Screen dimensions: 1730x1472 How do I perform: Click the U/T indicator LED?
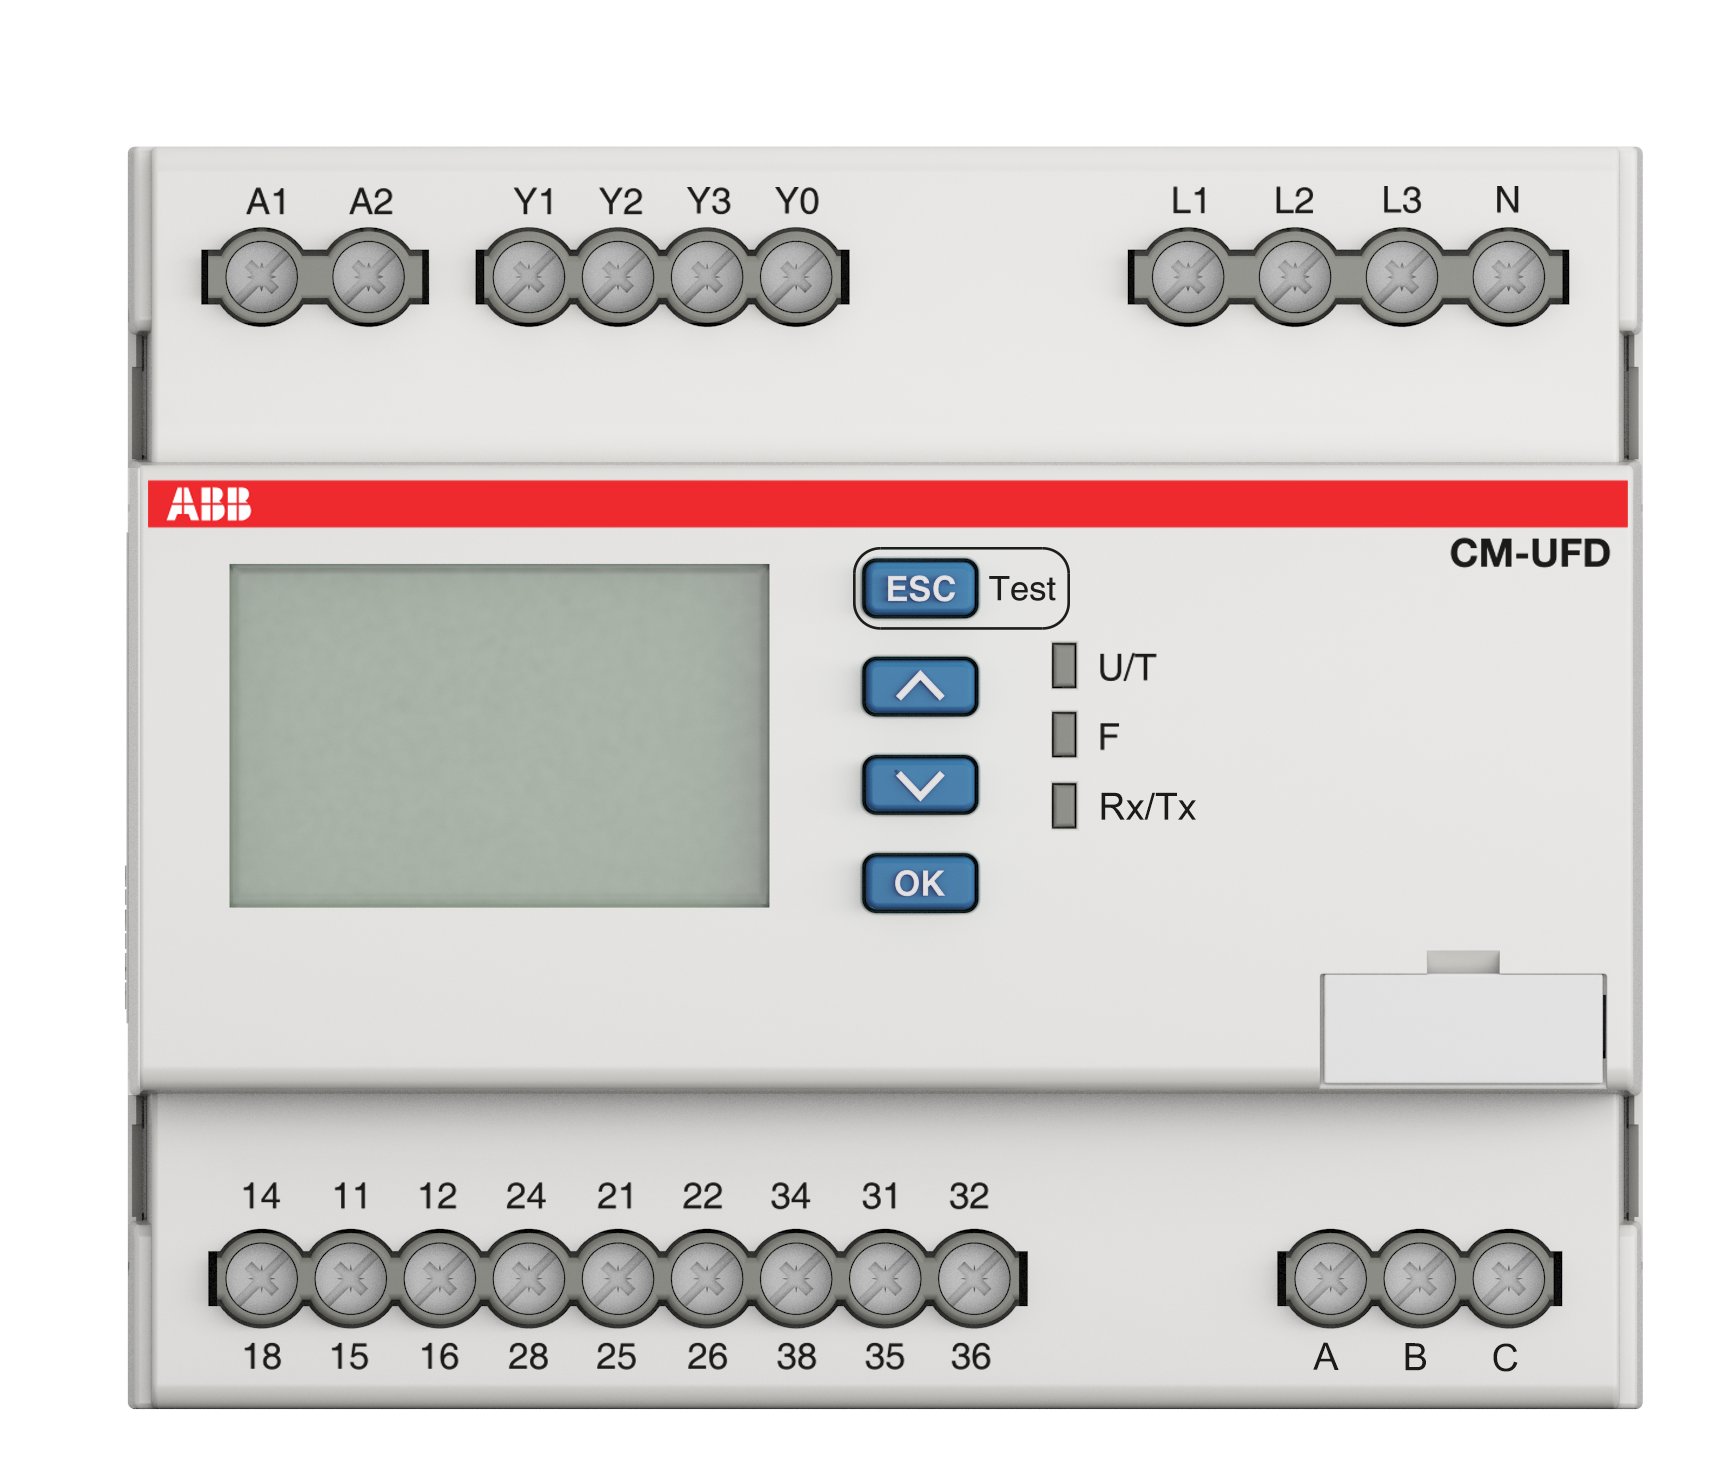pos(1064,665)
